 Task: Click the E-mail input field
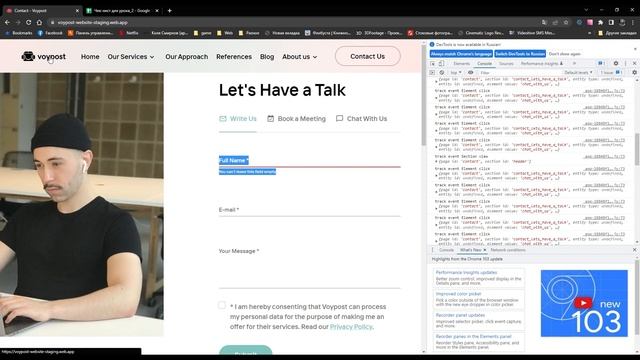[x=309, y=210]
